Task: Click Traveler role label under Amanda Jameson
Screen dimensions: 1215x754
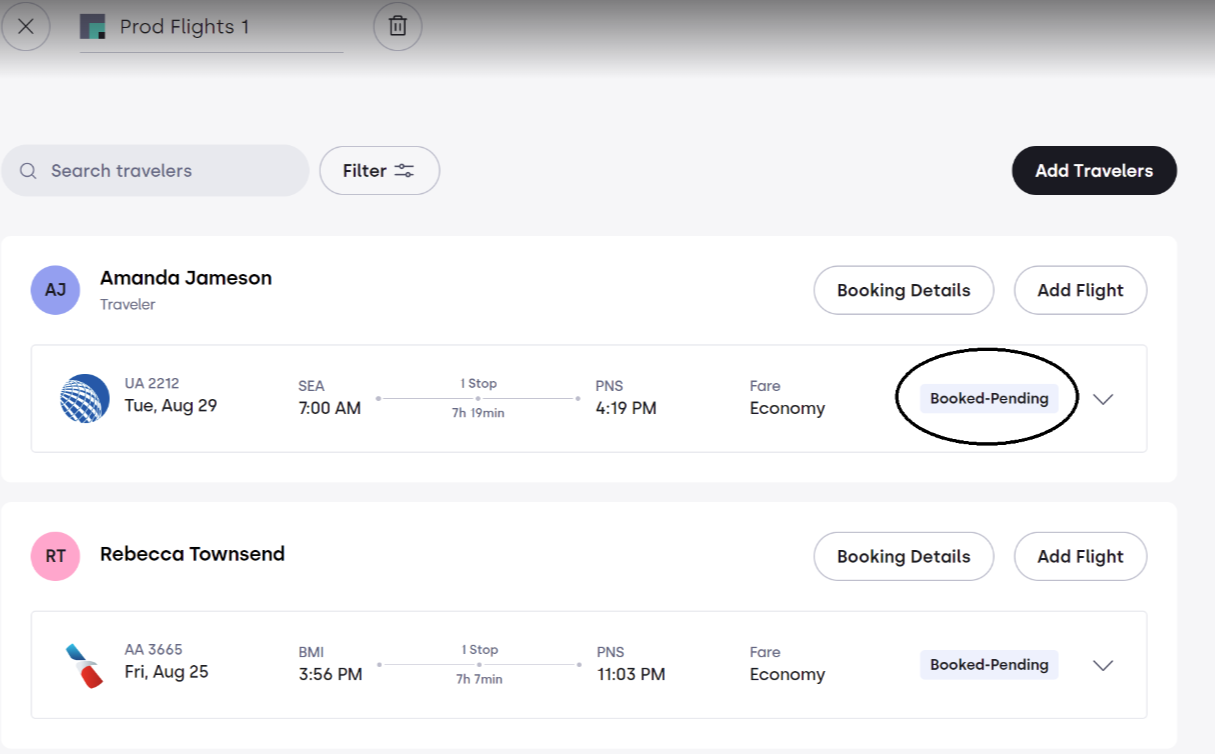Action: point(127,304)
